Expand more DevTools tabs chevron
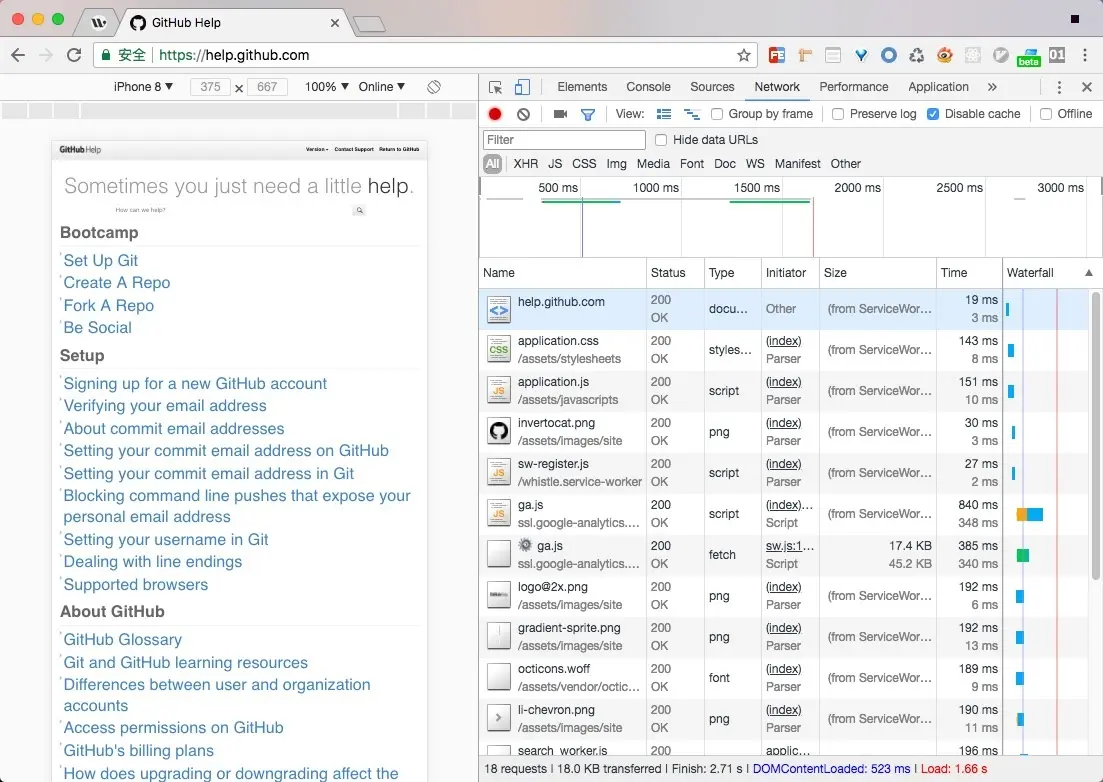Viewport: 1103px width, 782px height. click(992, 87)
